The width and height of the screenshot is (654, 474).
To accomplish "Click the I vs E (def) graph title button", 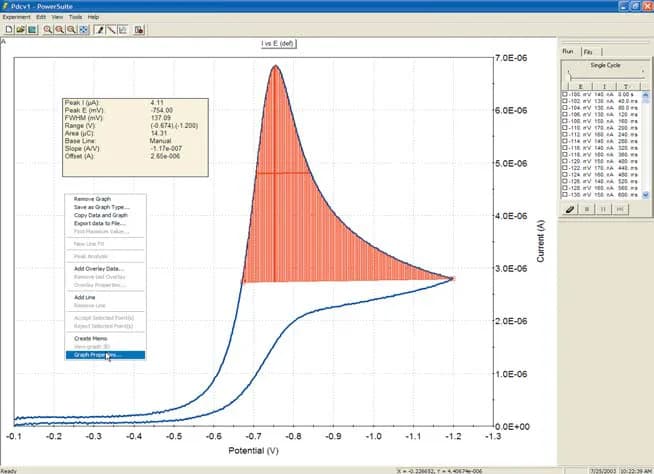I will (279, 43).
